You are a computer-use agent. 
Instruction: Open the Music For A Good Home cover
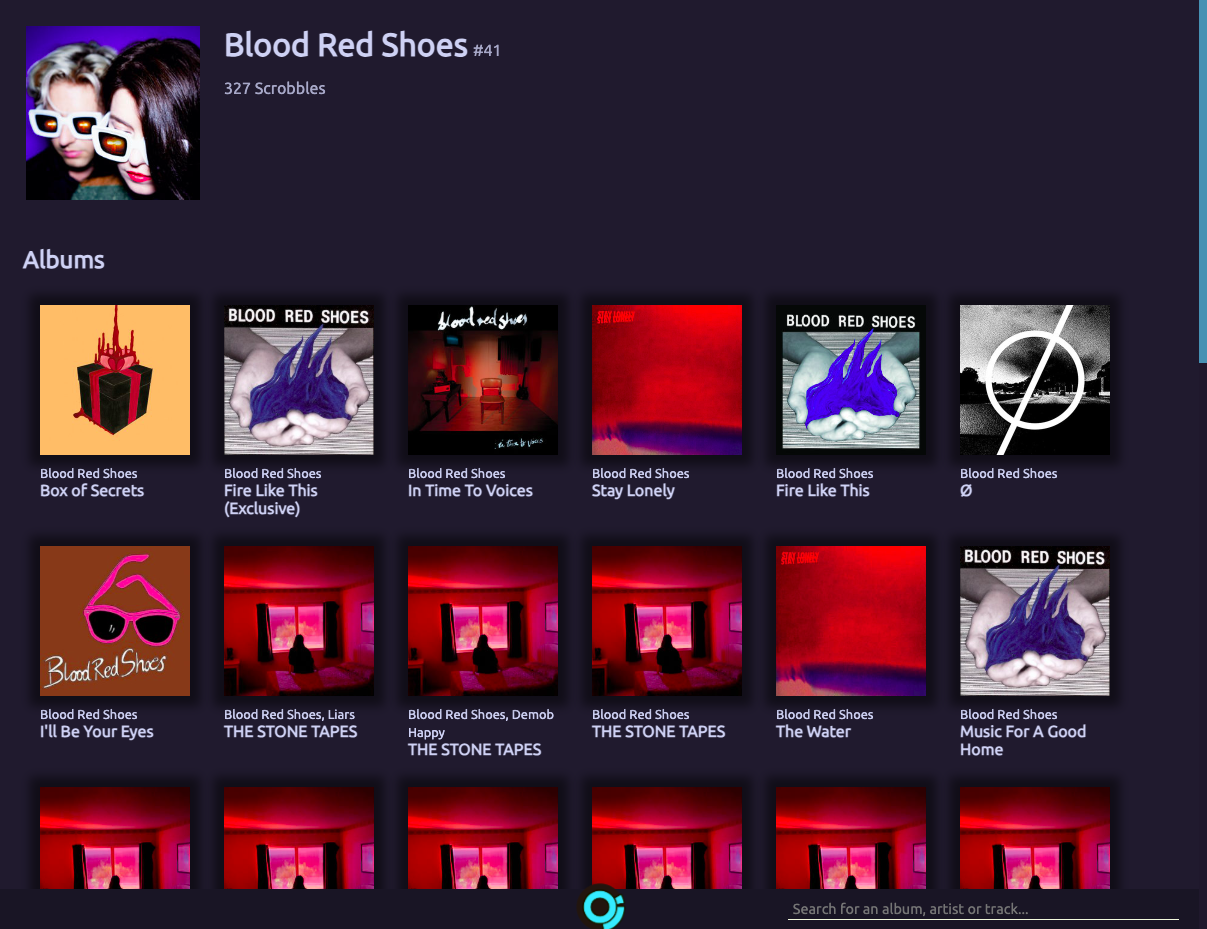tap(1035, 621)
